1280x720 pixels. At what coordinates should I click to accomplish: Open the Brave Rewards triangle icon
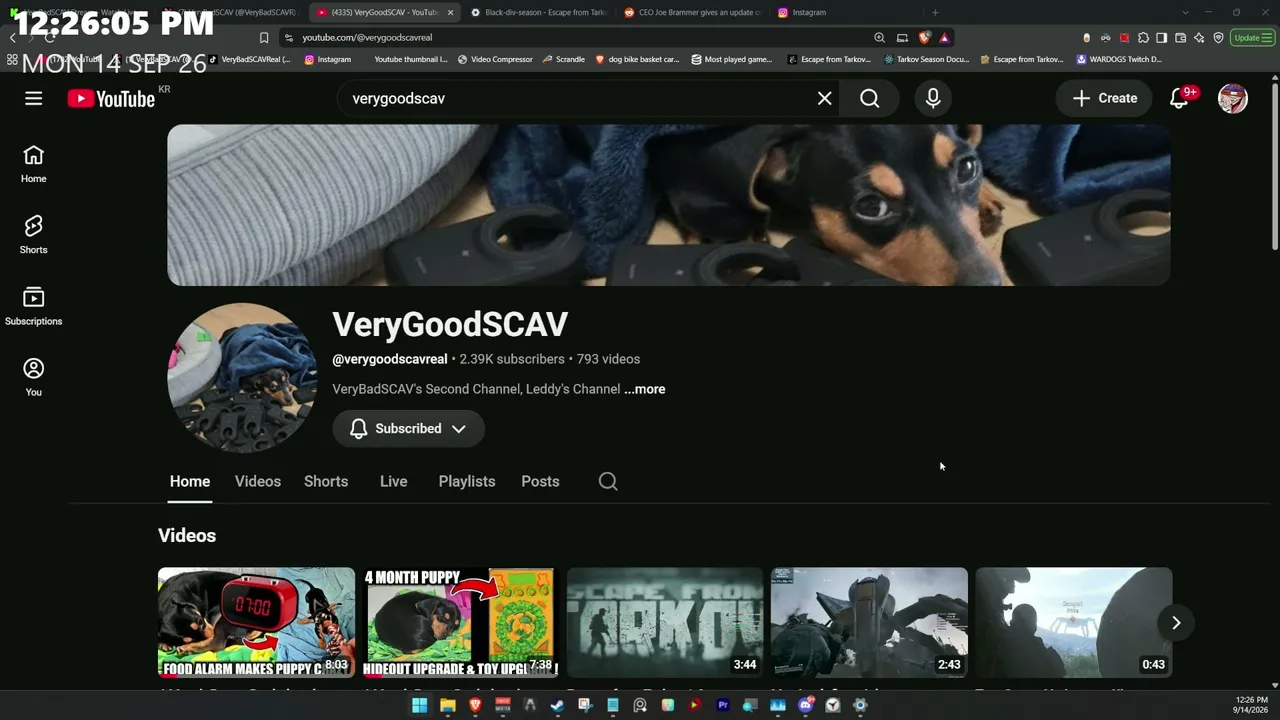click(x=944, y=37)
